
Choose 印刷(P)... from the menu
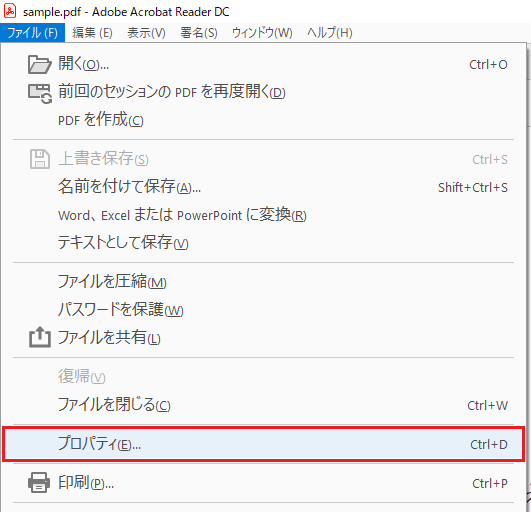click(x=263, y=483)
